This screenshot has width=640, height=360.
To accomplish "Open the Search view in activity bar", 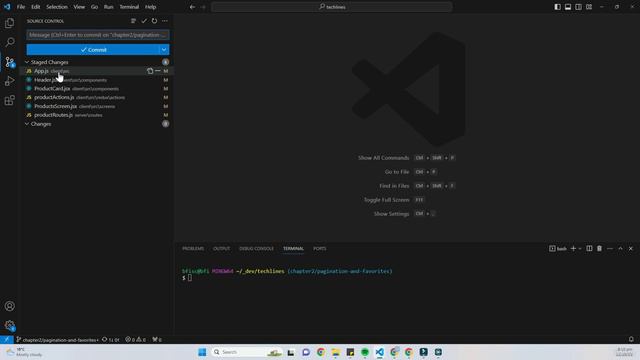I will 9,42.
